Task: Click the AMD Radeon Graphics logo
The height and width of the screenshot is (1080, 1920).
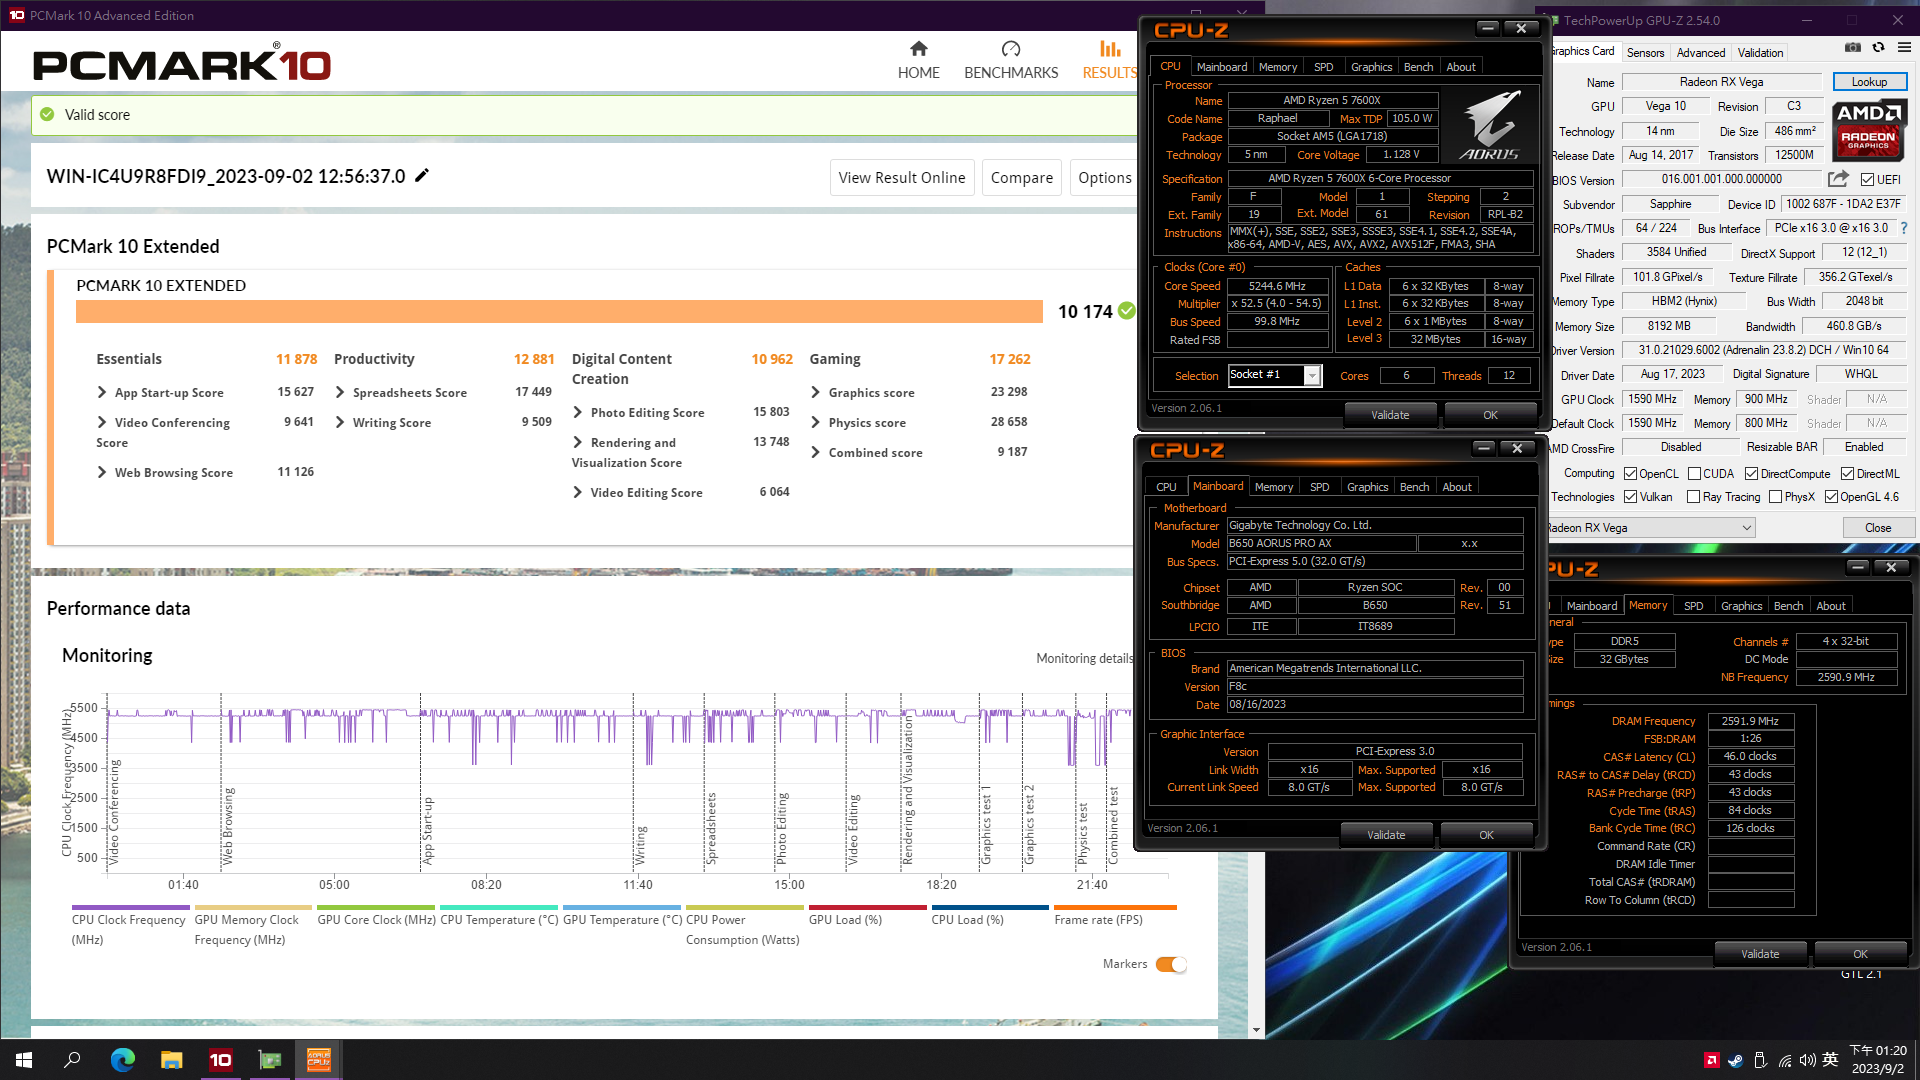Action: pos(1868,130)
